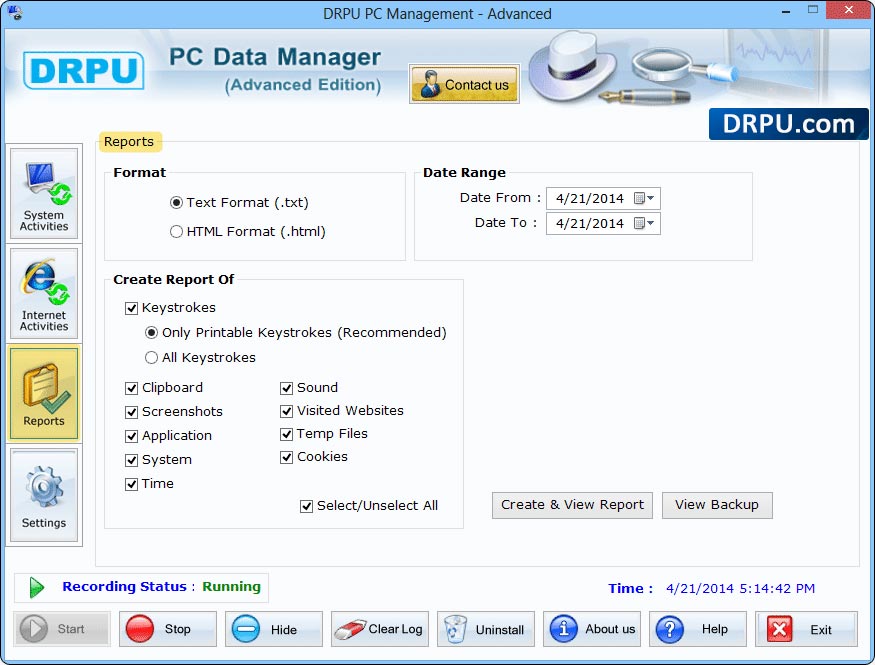Toggle the Visited Websites checkbox
Screen dimensions: 875x665
286,411
